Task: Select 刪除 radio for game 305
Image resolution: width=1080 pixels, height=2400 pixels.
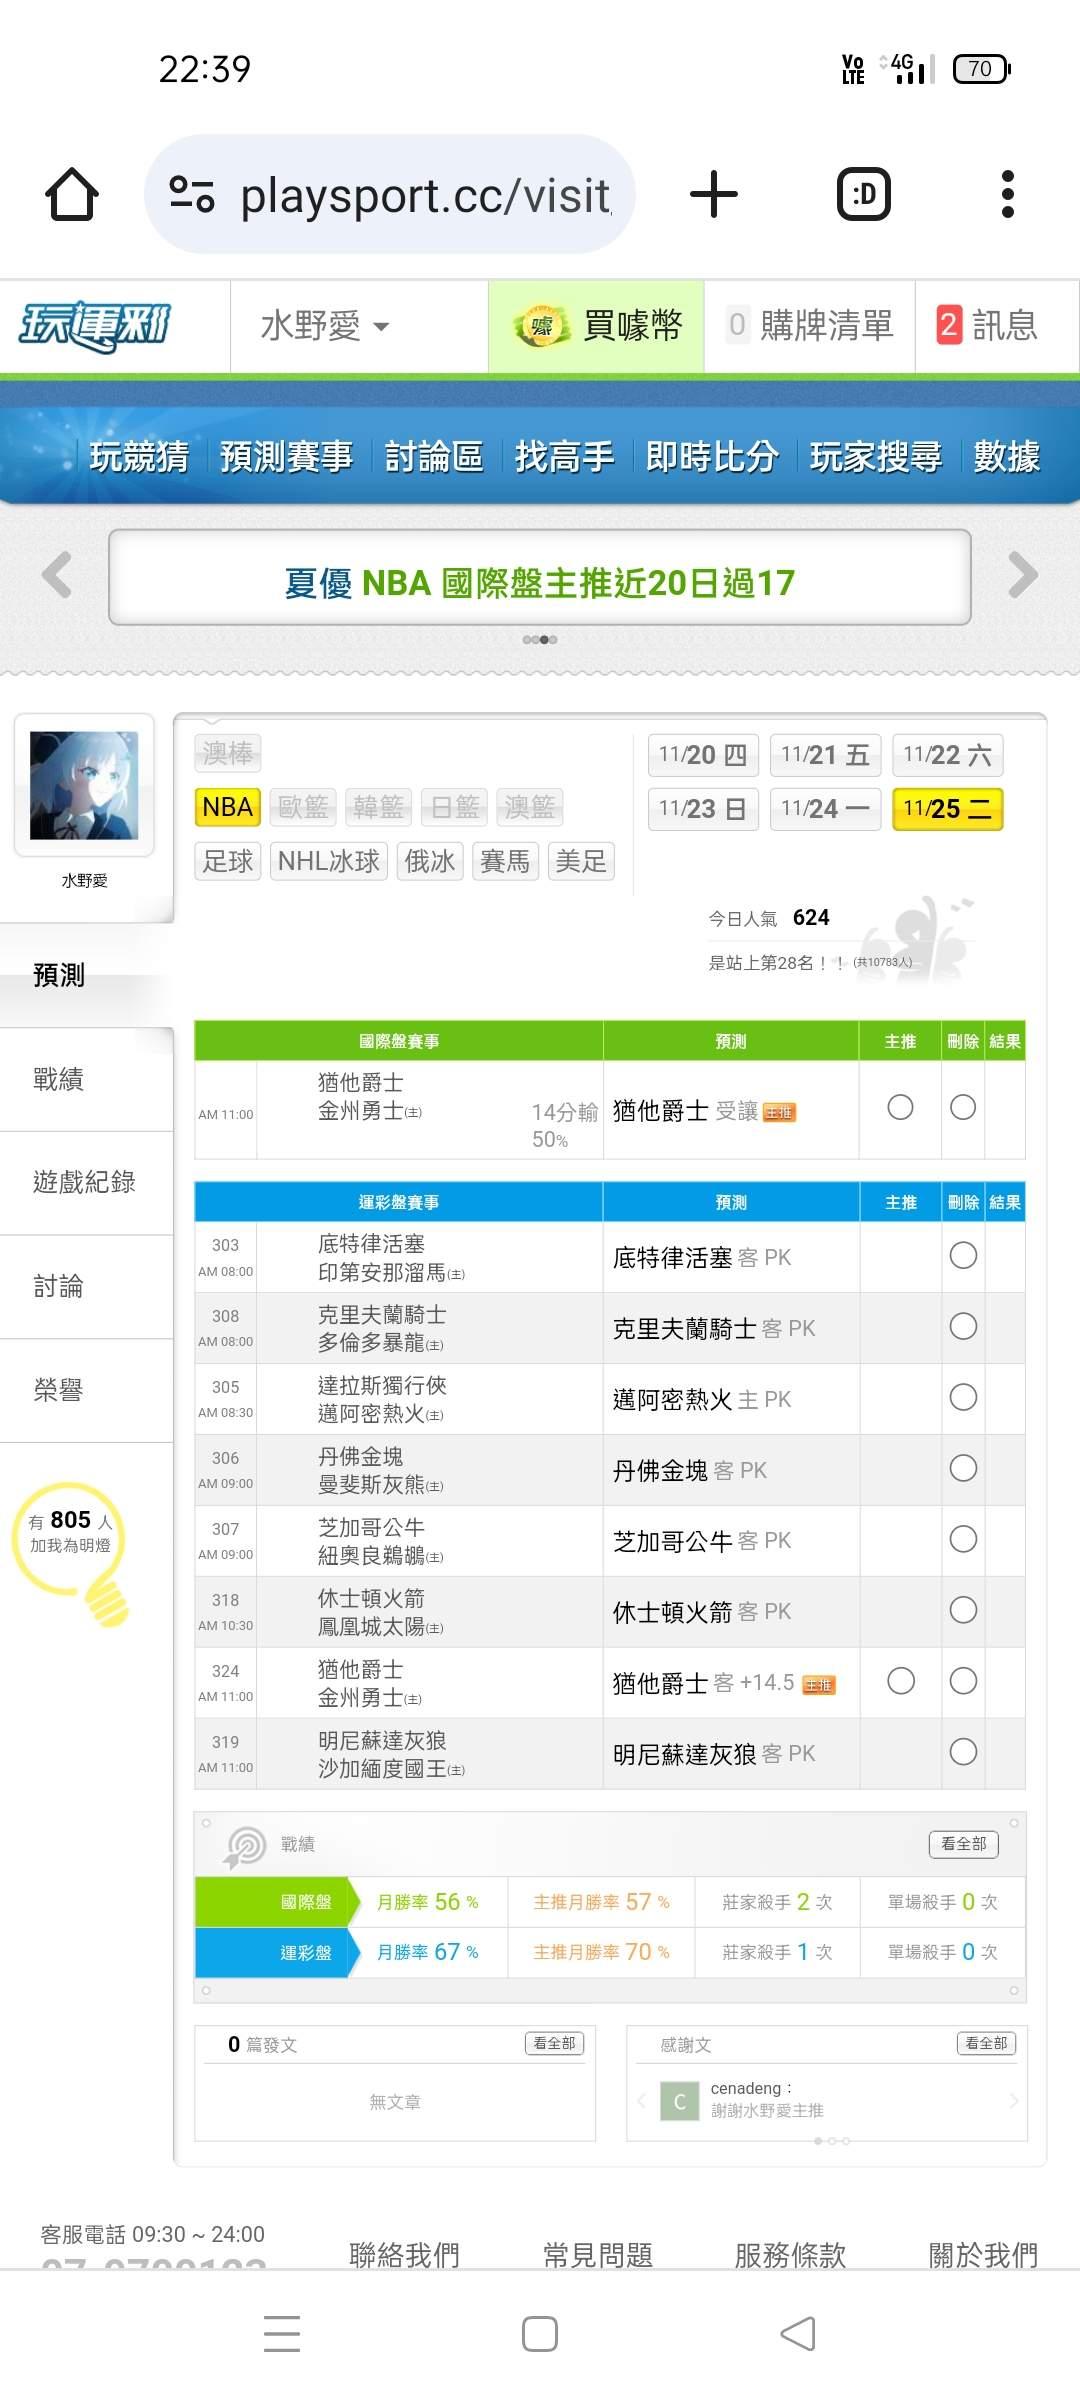Action: point(963,1398)
